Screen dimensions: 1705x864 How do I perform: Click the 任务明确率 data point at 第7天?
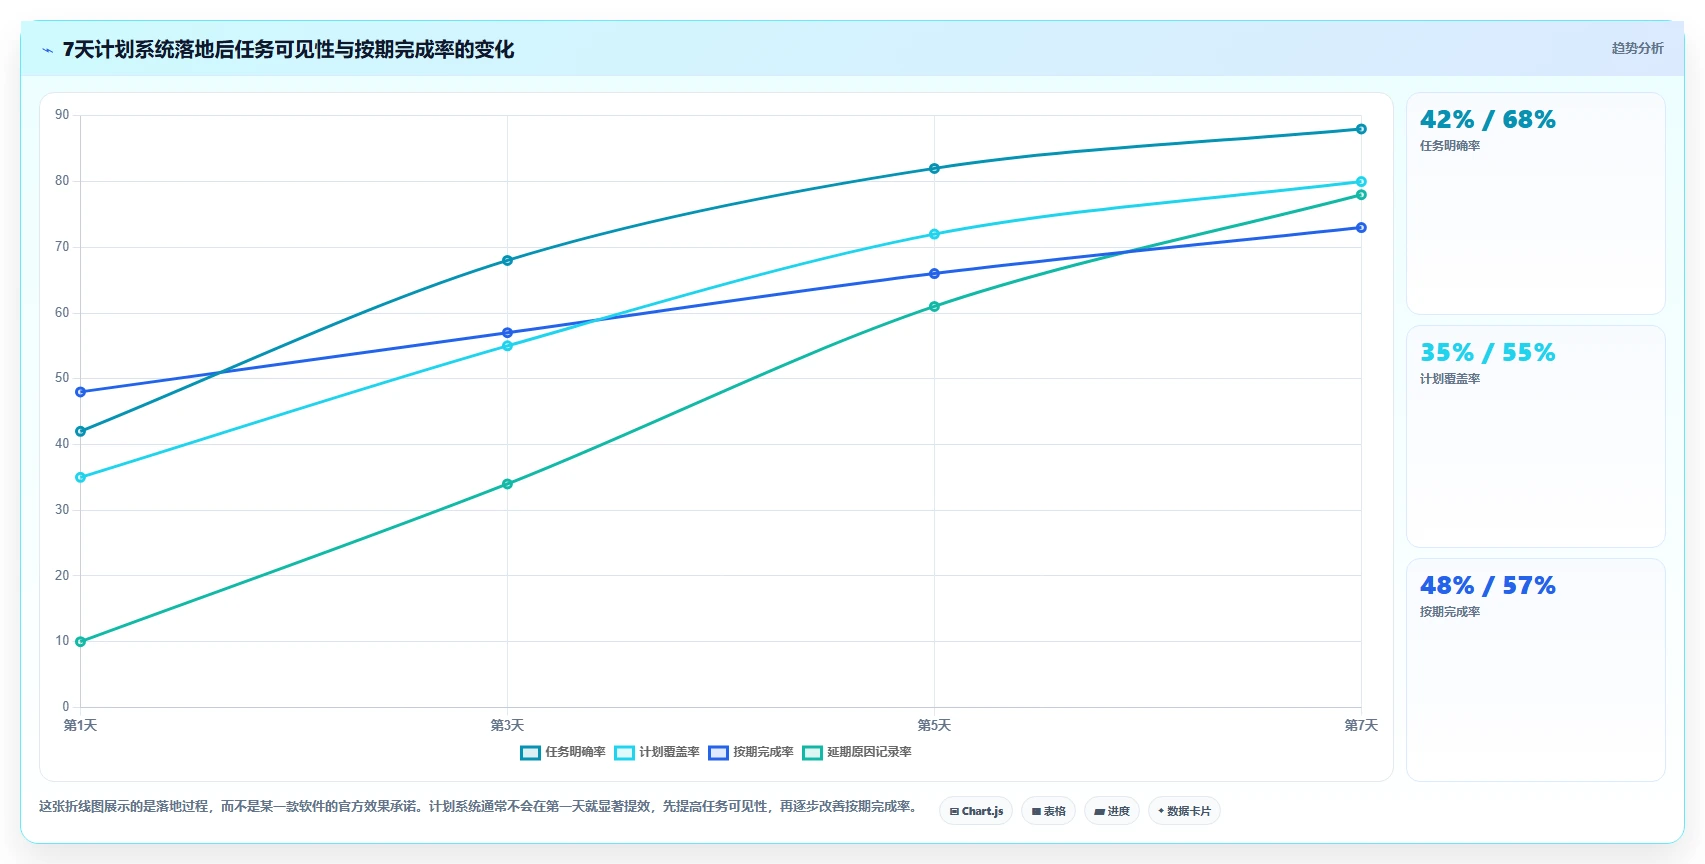pos(1361,129)
